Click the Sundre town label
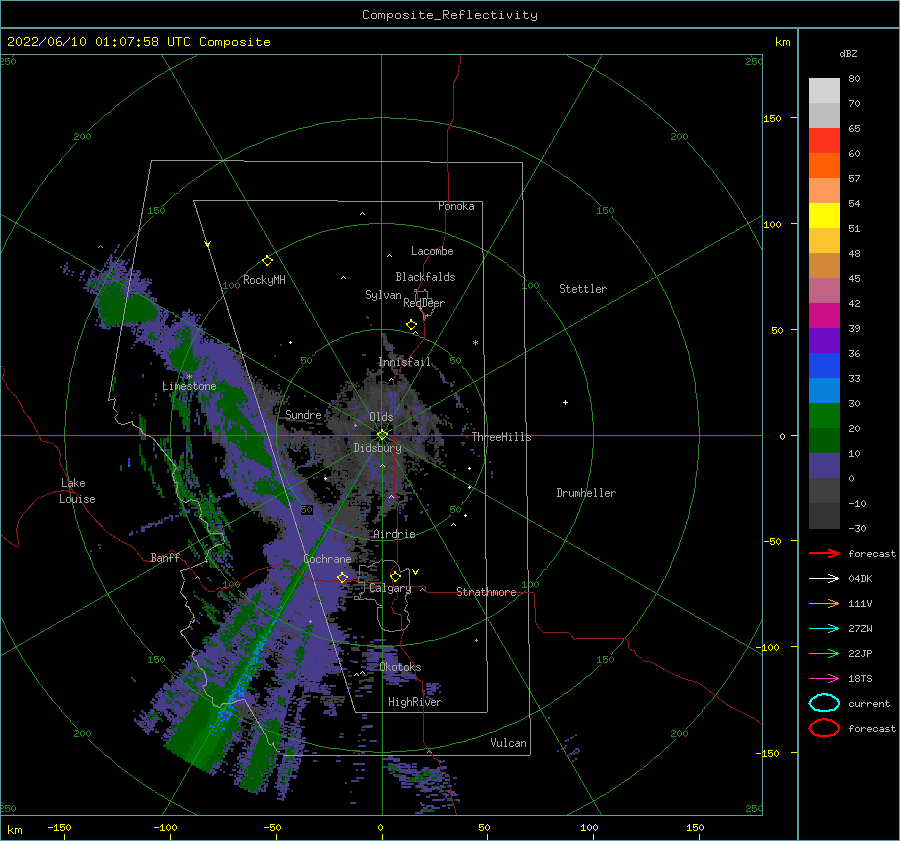The height and width of the screenshot is (841, 900). (303, 415)
